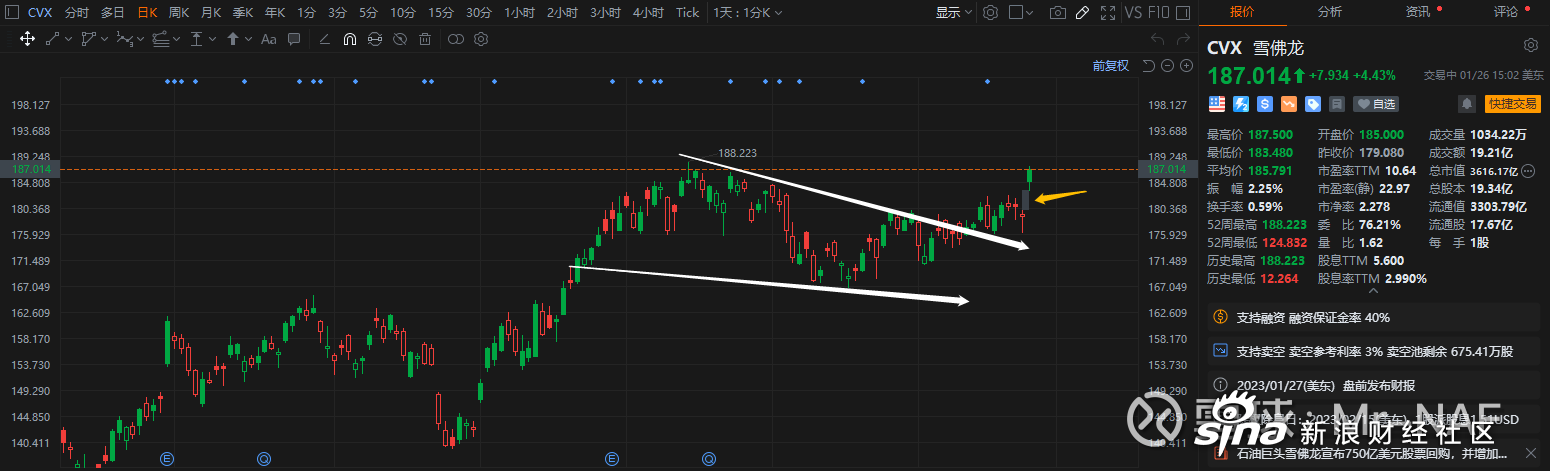Viewport: 1550px width, 471px height.
Task: Reset chart zoom with the rotate icon
Action: coord(1148,66)
